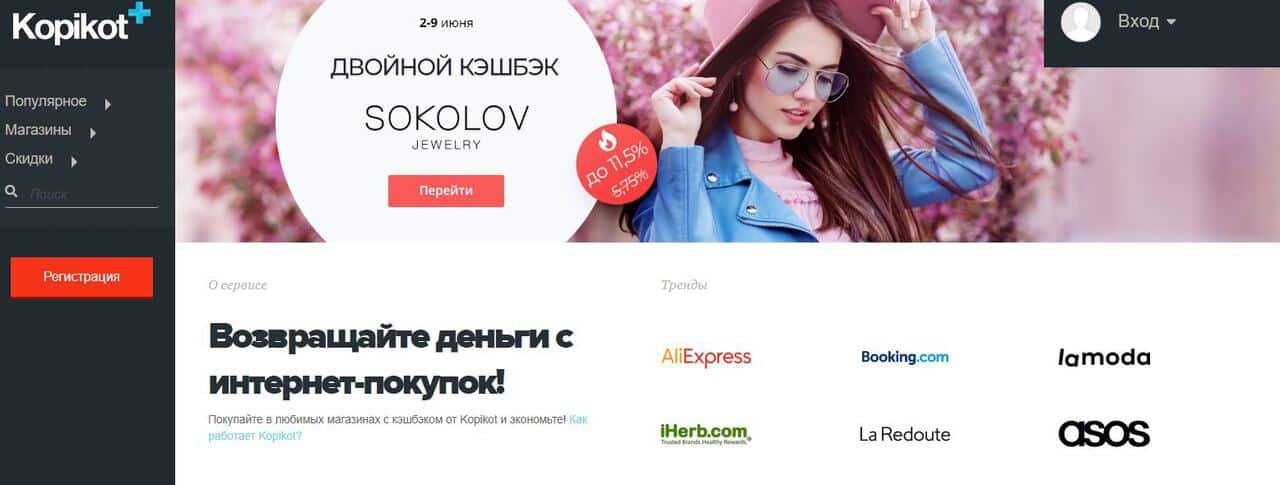The height and width of the screenshot is (485, 1280).
Task: Open the La Redoute store logo
Action: tap(905, 434)
